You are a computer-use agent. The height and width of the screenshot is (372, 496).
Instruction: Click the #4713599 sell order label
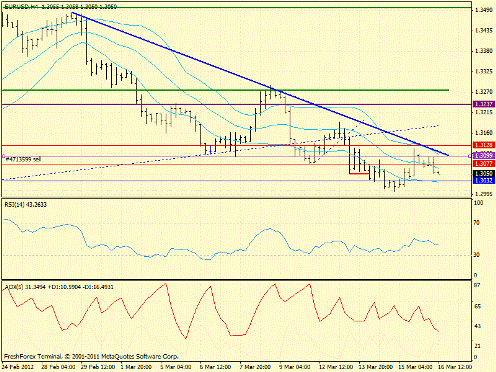pyautogui.click(x=23, y=159)
